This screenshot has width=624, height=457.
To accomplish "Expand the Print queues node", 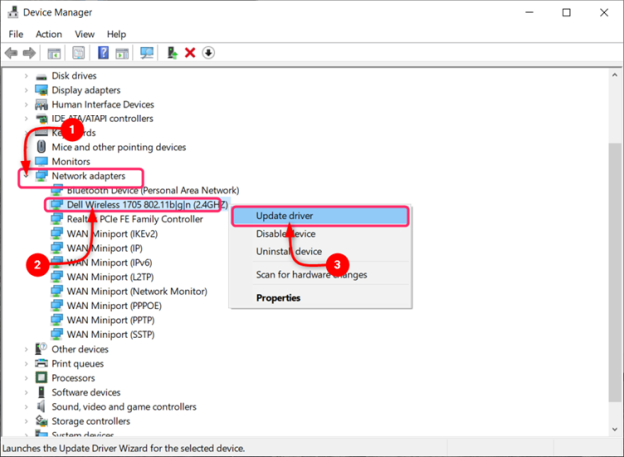I will [26, 363].
